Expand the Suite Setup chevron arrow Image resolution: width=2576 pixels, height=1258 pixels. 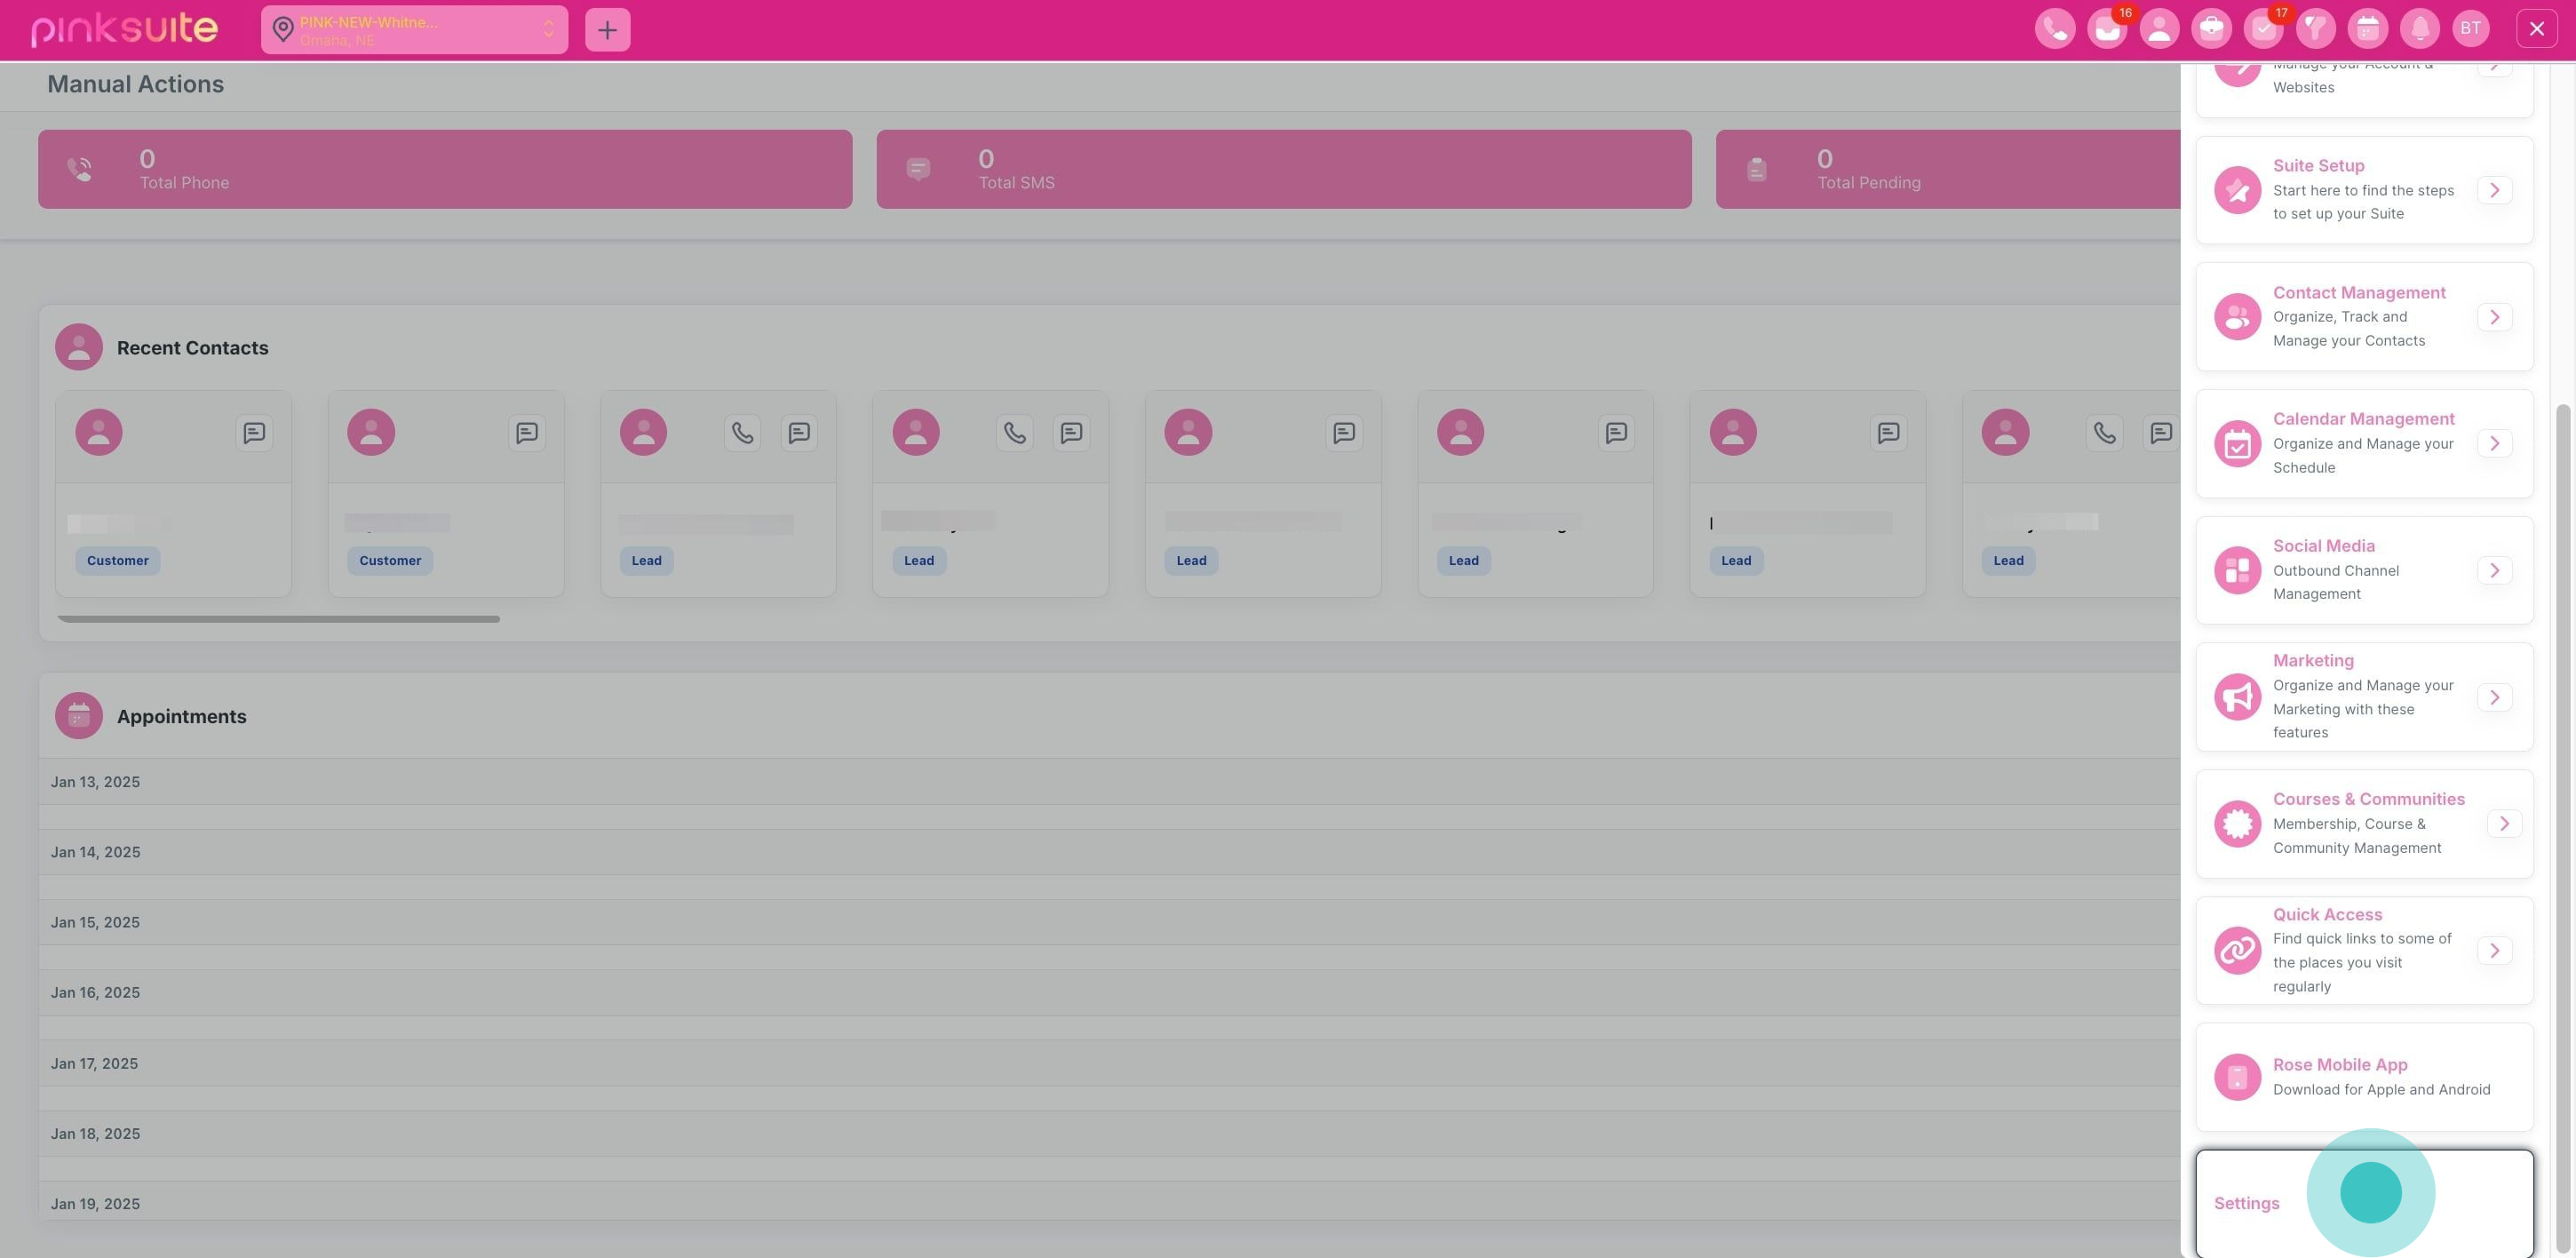coord(2494,190)
